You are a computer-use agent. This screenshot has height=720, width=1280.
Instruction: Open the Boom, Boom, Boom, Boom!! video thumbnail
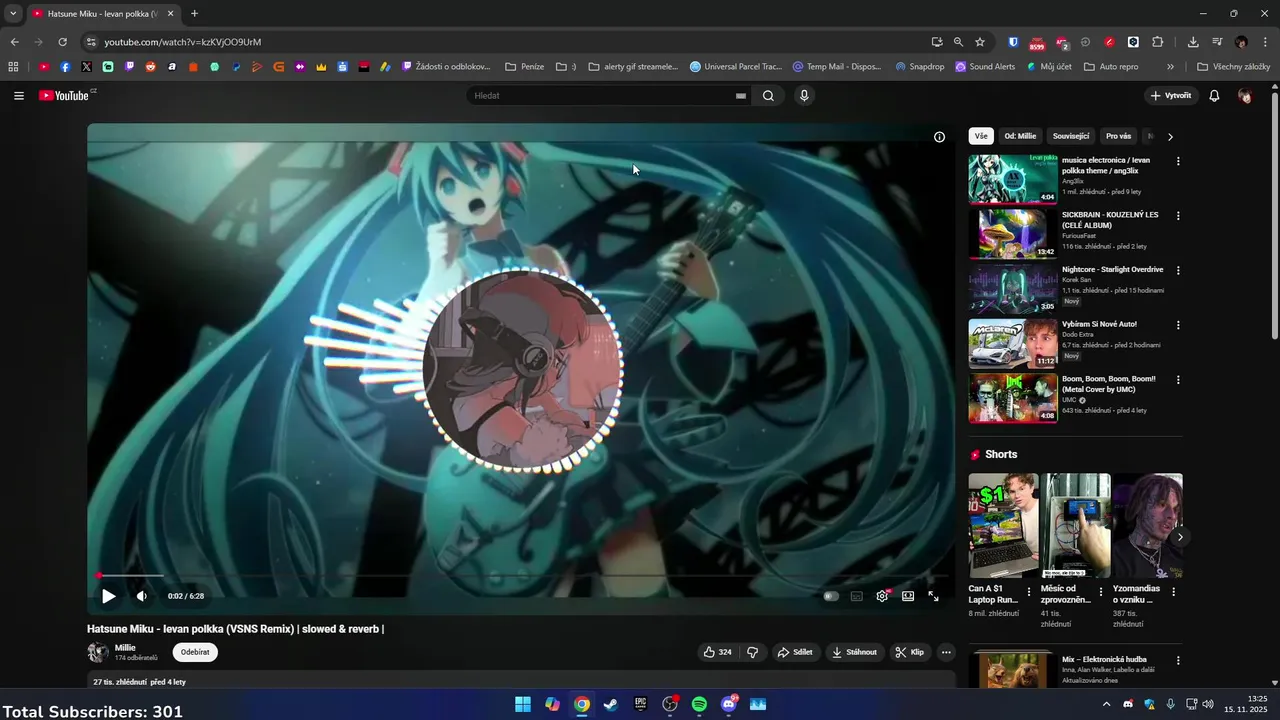pyautogui.click(x=1013, y=398)
